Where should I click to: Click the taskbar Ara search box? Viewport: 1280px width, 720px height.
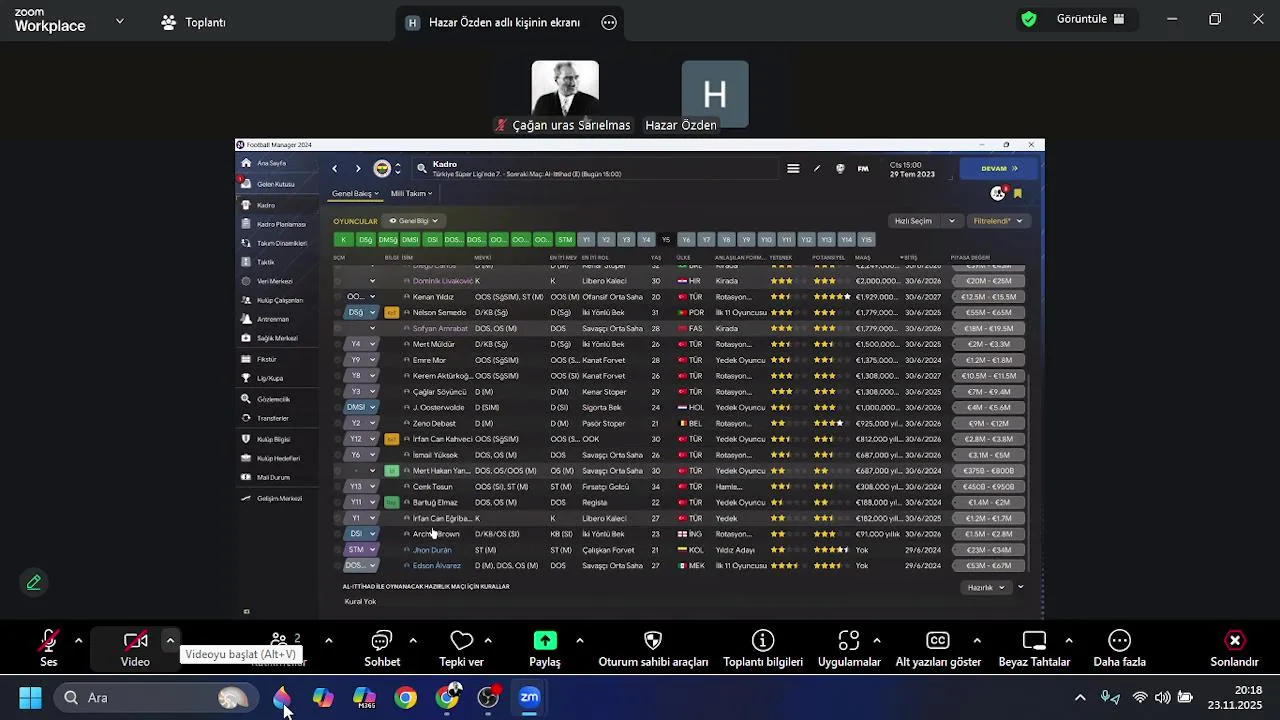pyautogui.click(x=154, y=698)
